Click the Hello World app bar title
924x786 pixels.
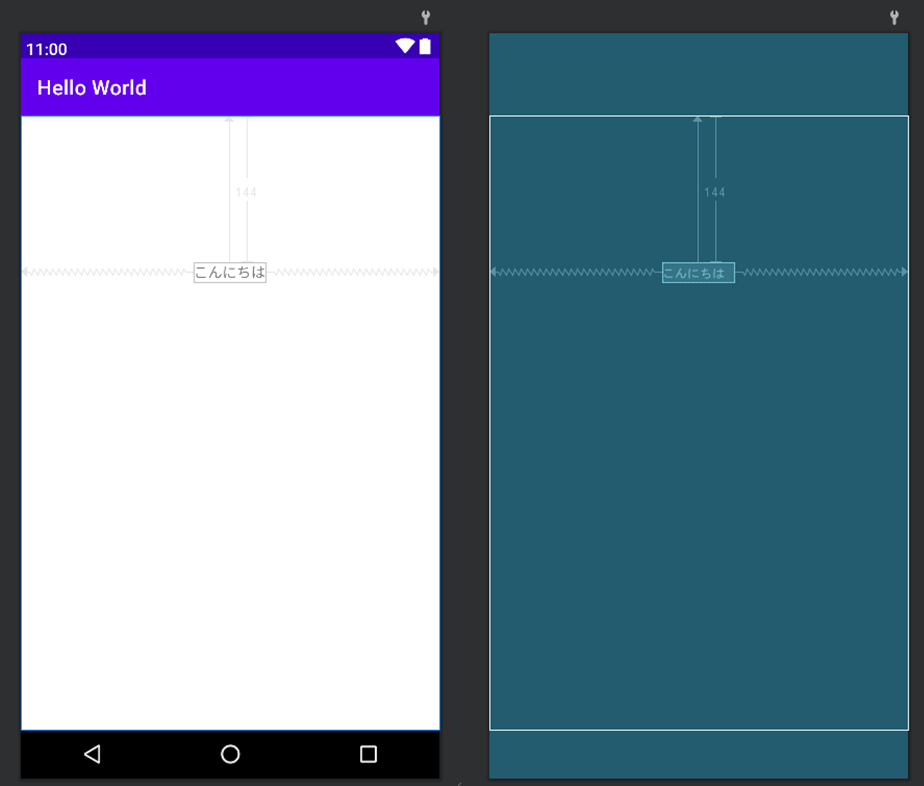pos(92,88)
